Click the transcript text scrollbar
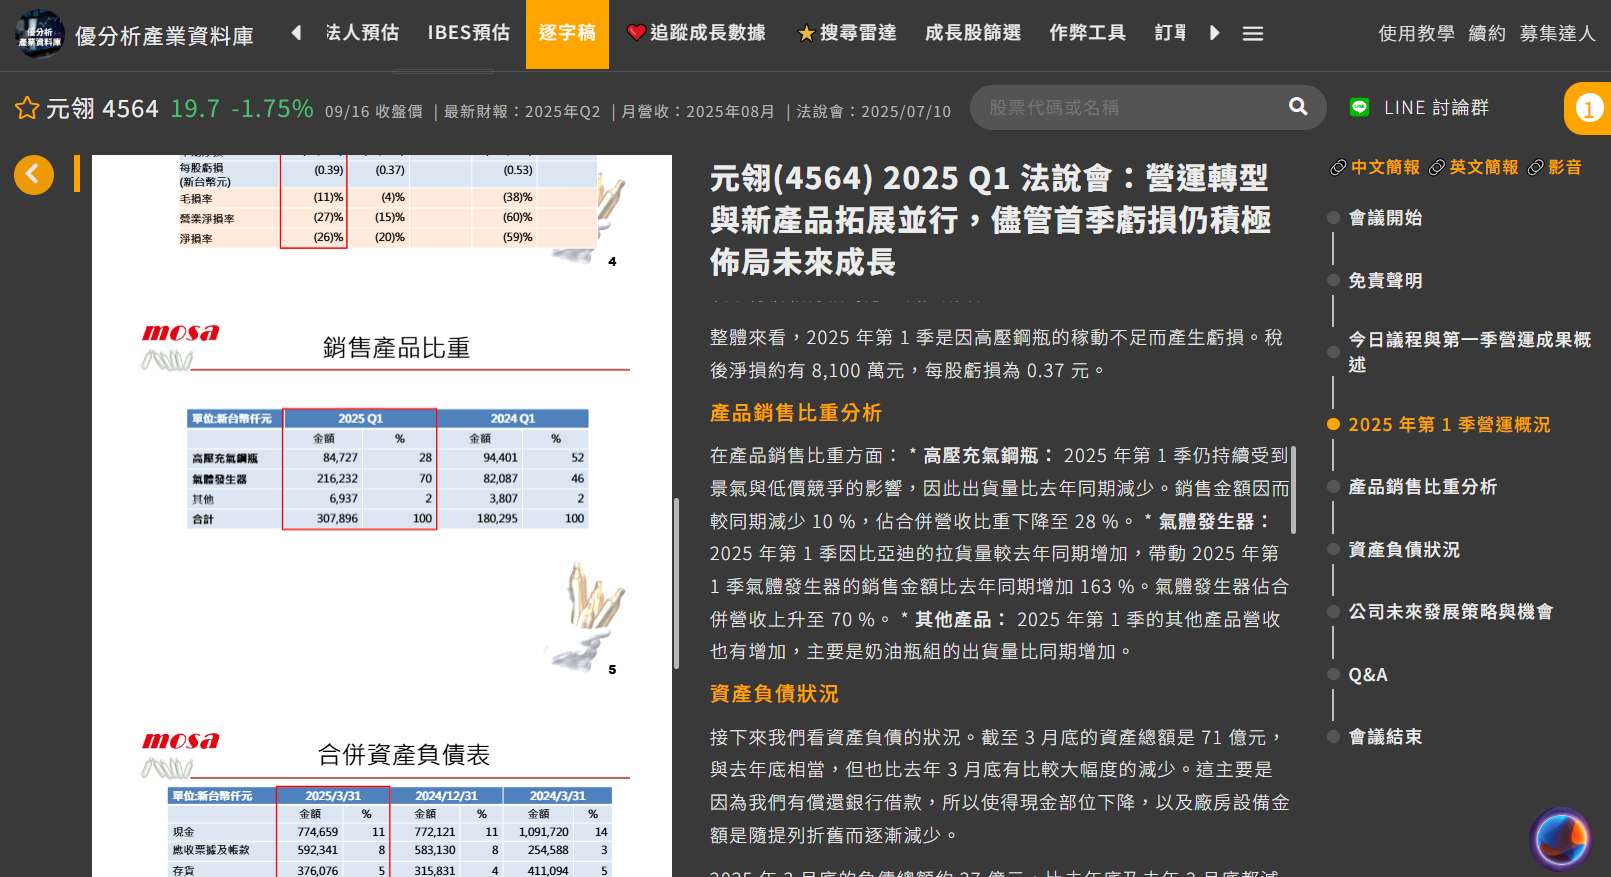Viewport: 1611px width, 877px height. pyautogui.click(x=1294, y=490)
